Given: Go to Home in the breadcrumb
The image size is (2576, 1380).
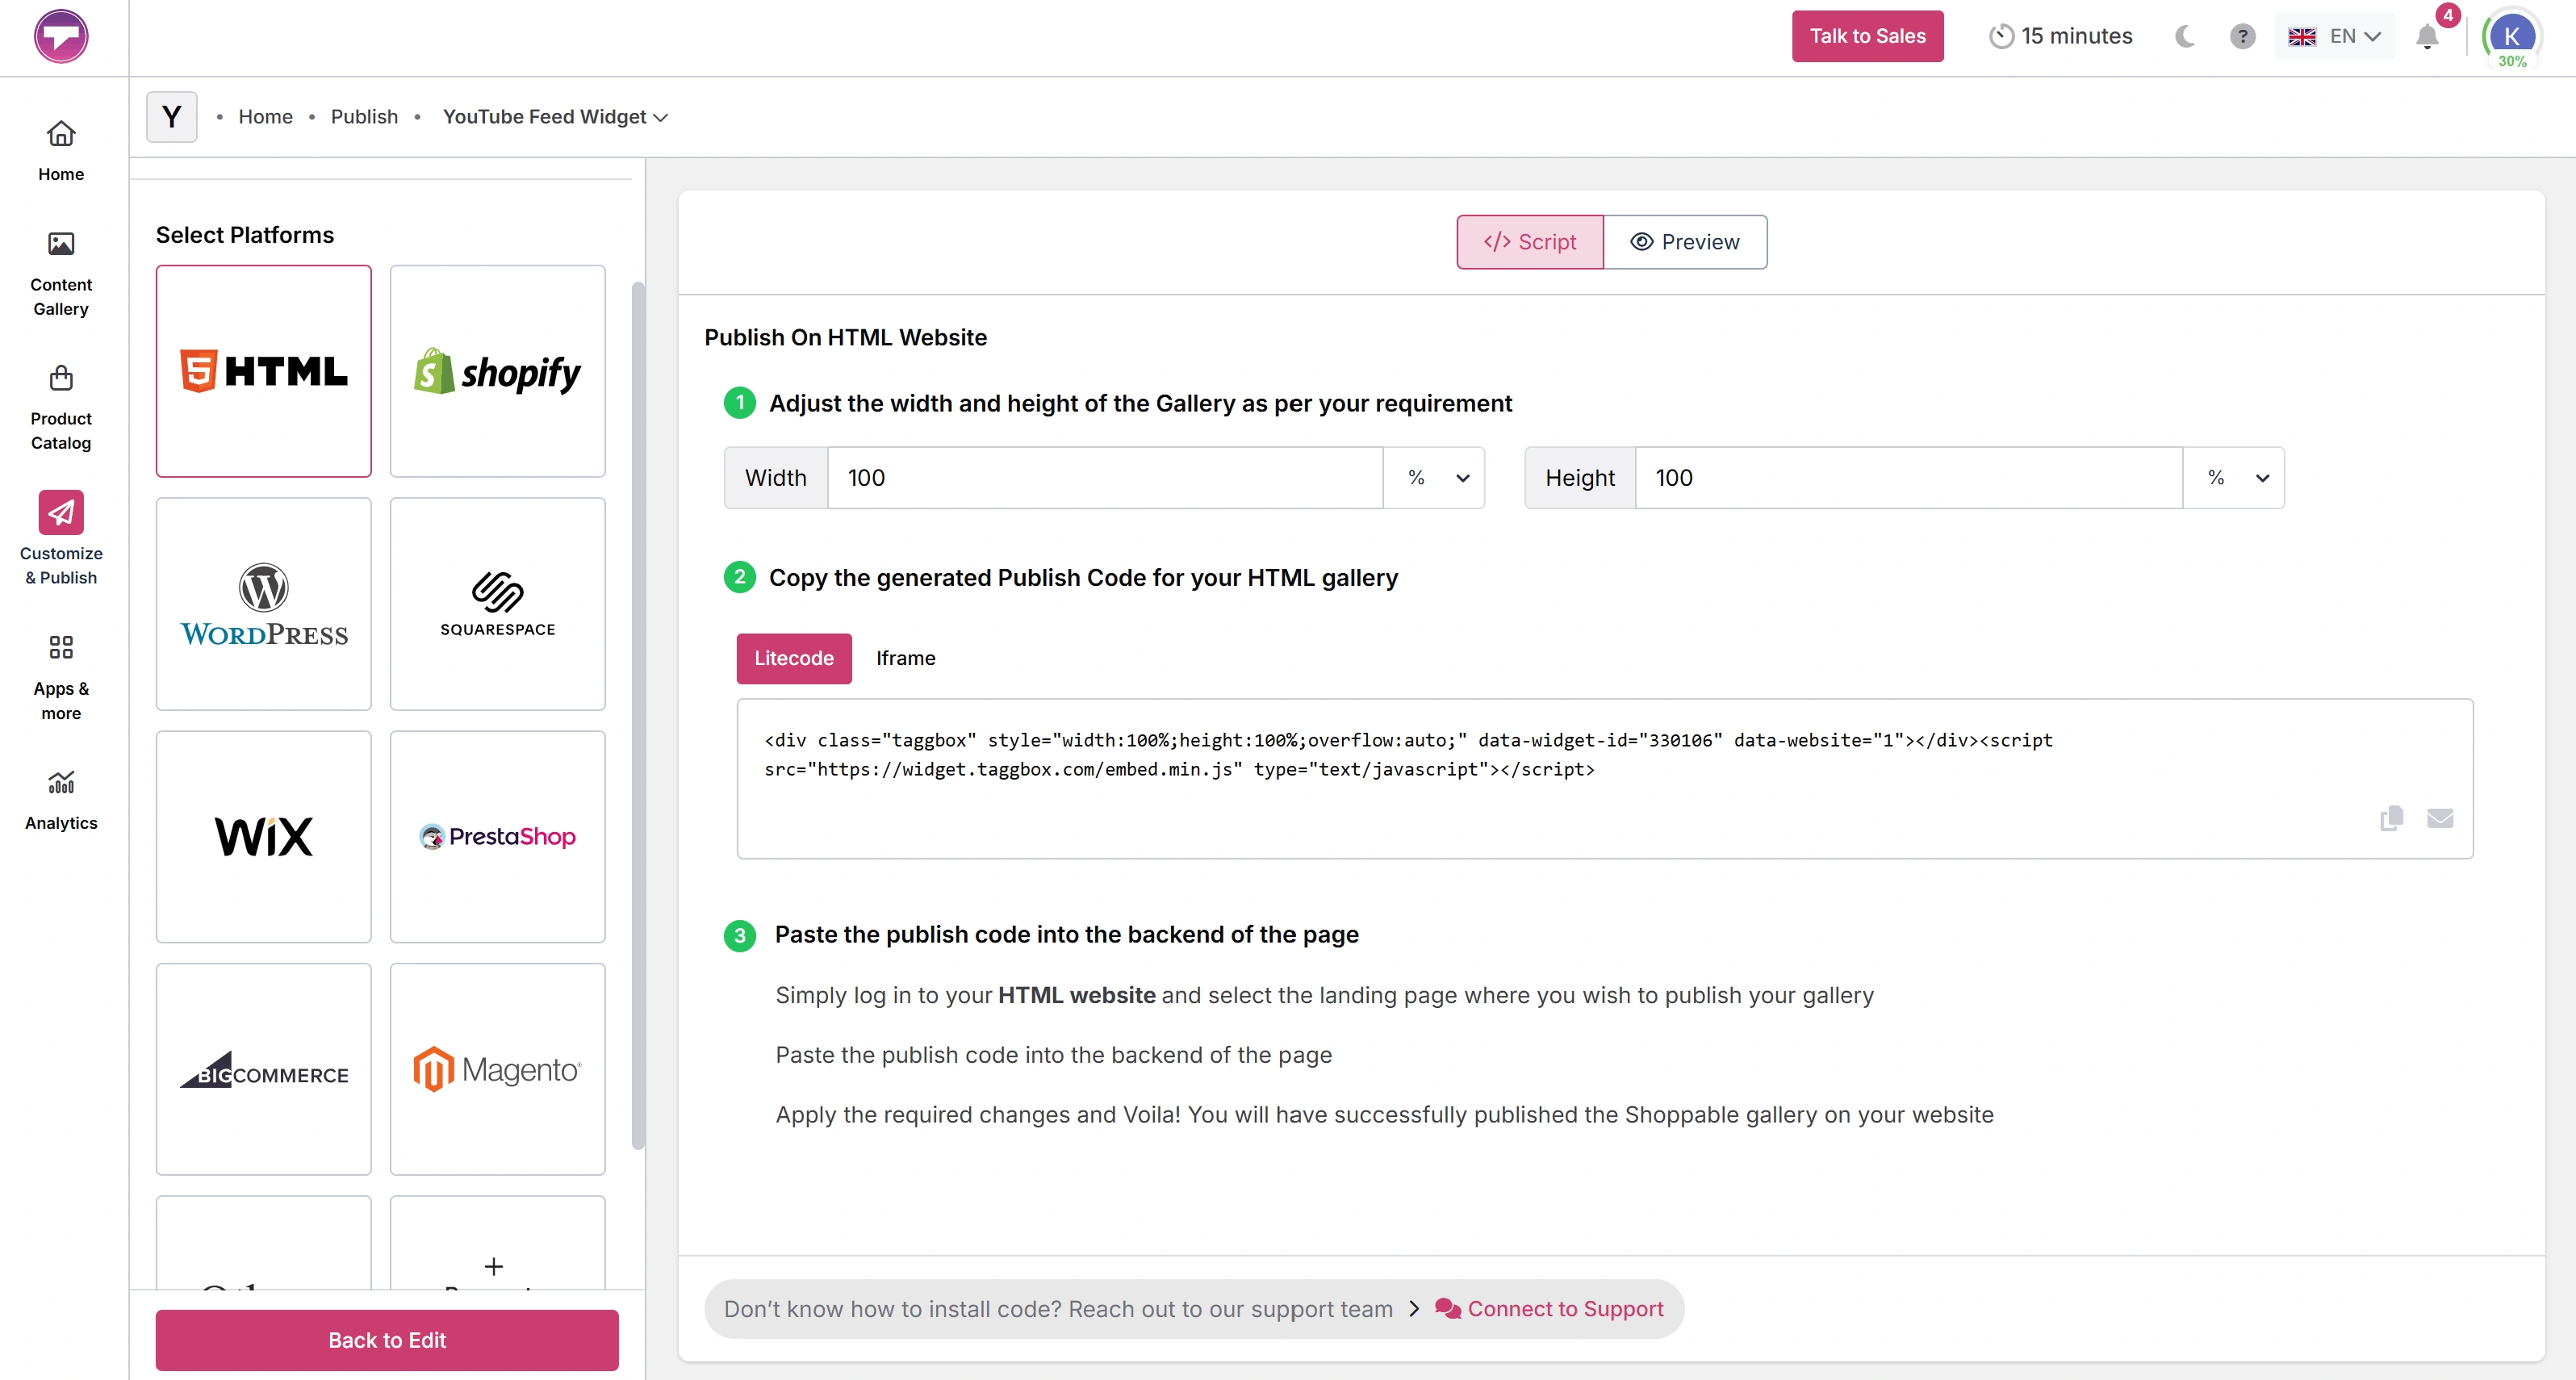Looking at the screenshot, I should (x=266, y=117).
